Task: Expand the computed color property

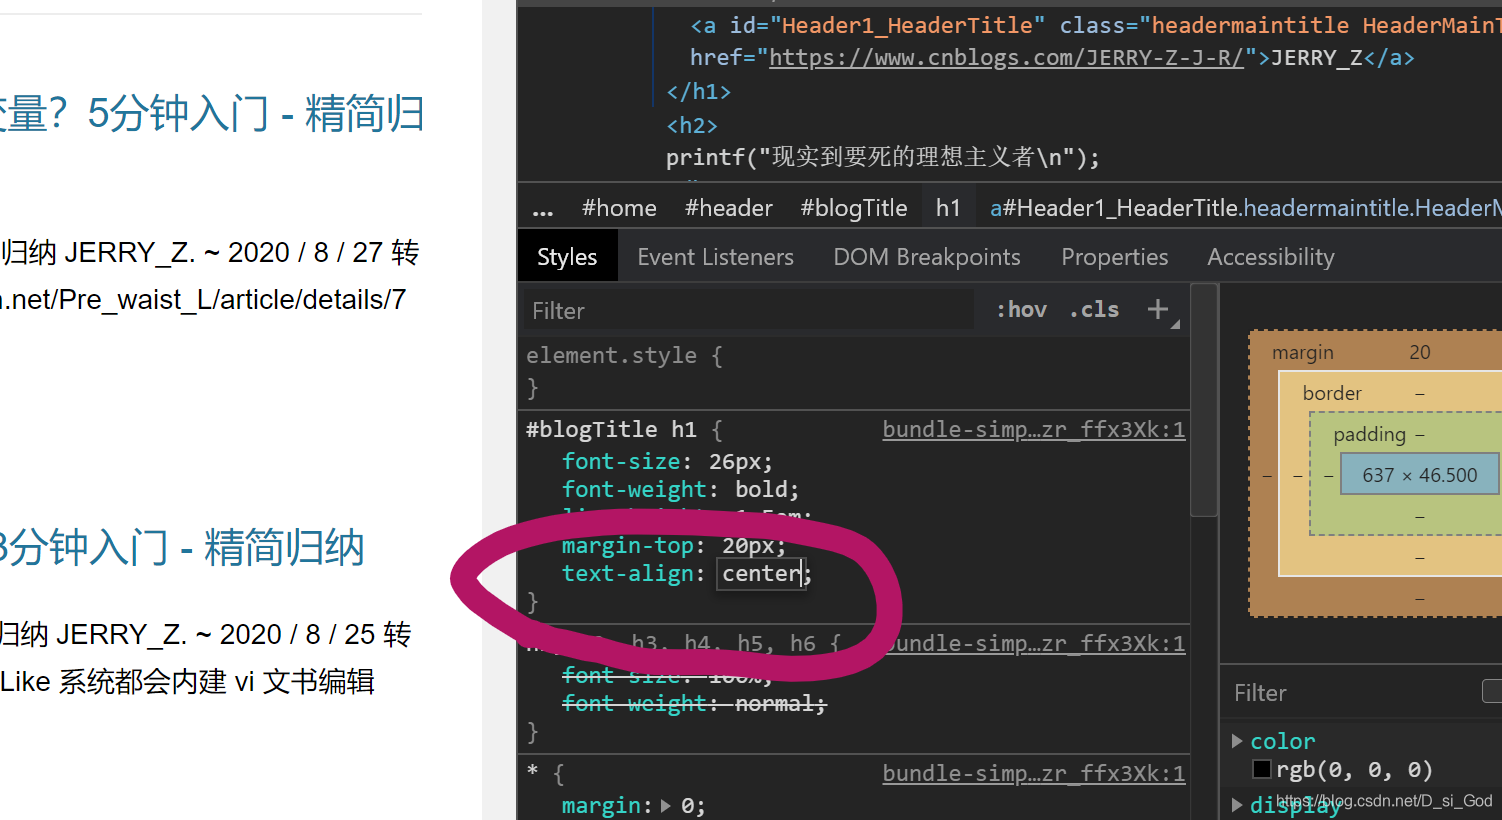Action: [x=1237, y=741]
